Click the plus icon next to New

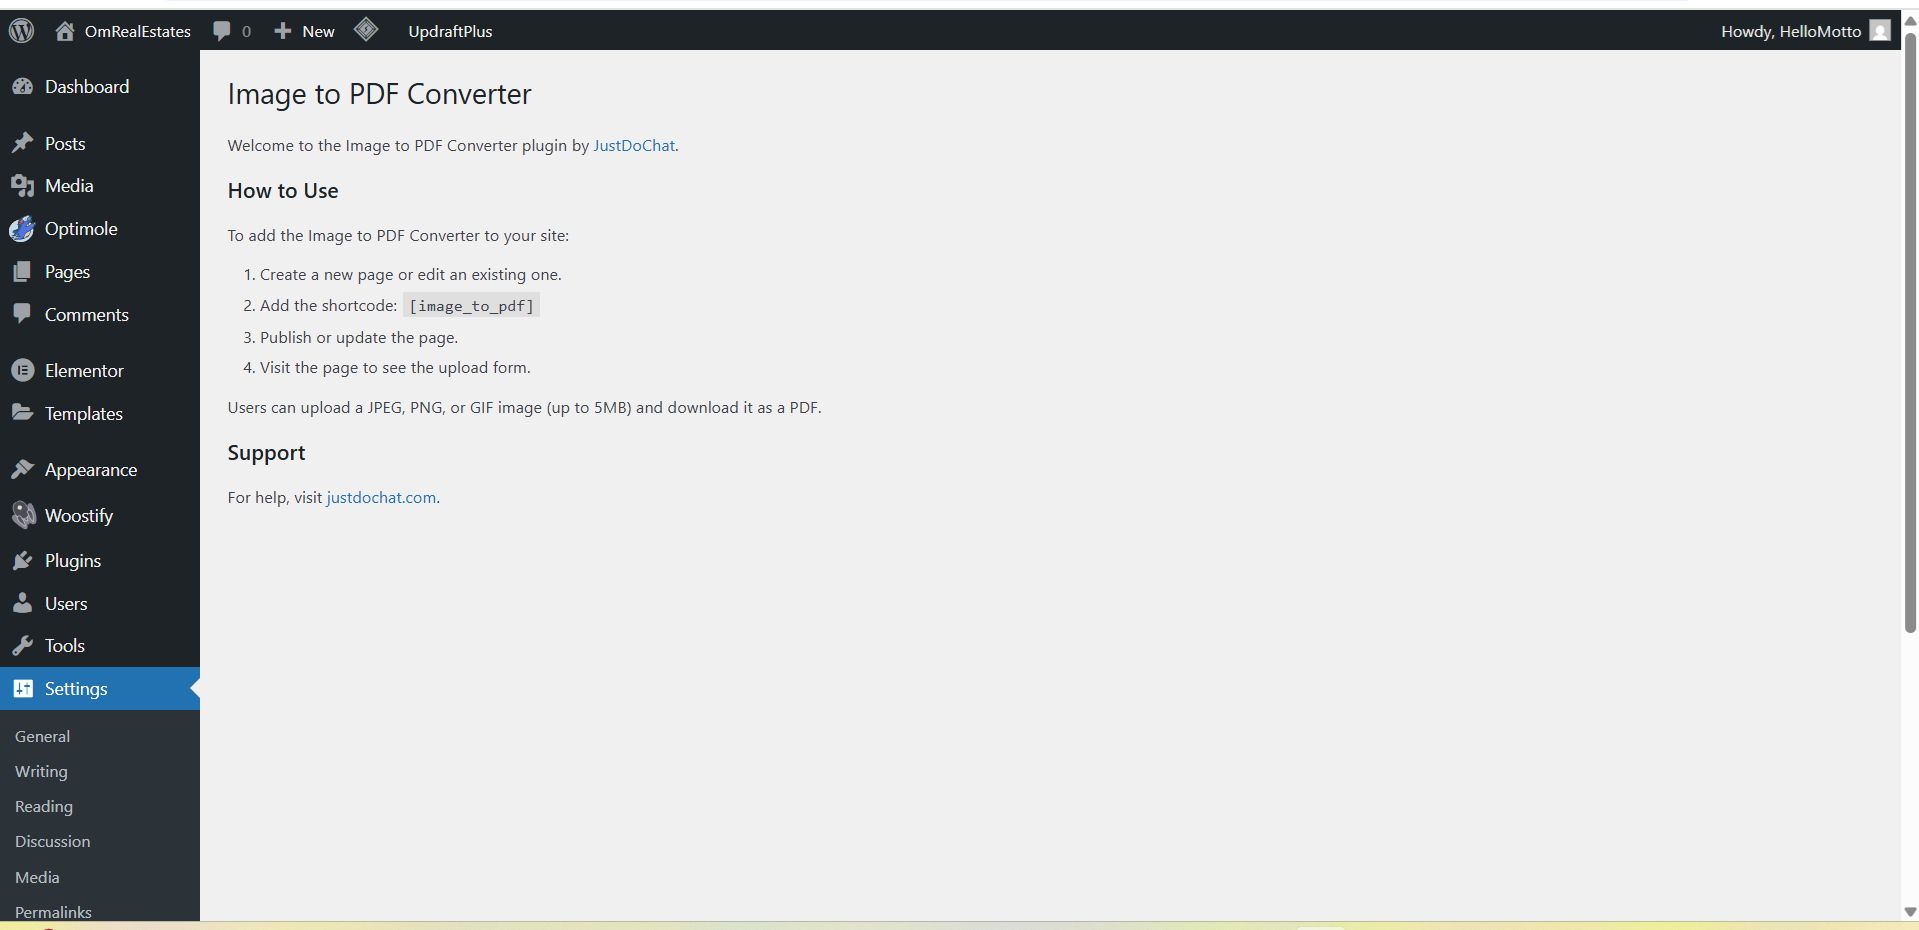click(x=283, y=31)
